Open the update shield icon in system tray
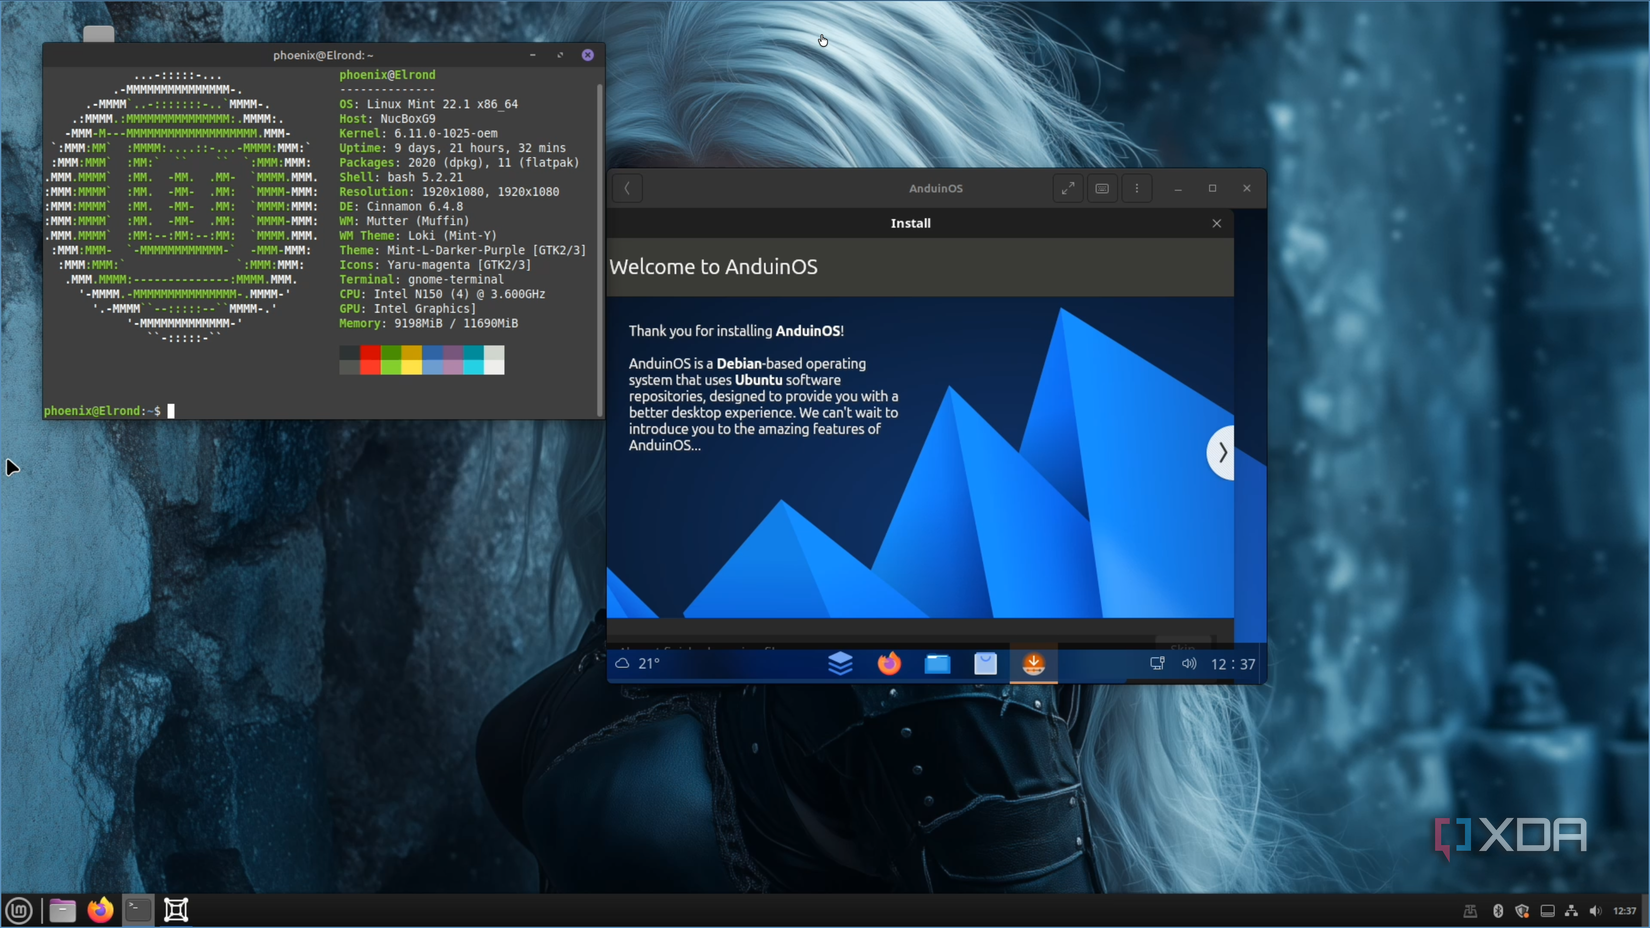This screenshot has height=928, width=1650. tap(1522, 911)
